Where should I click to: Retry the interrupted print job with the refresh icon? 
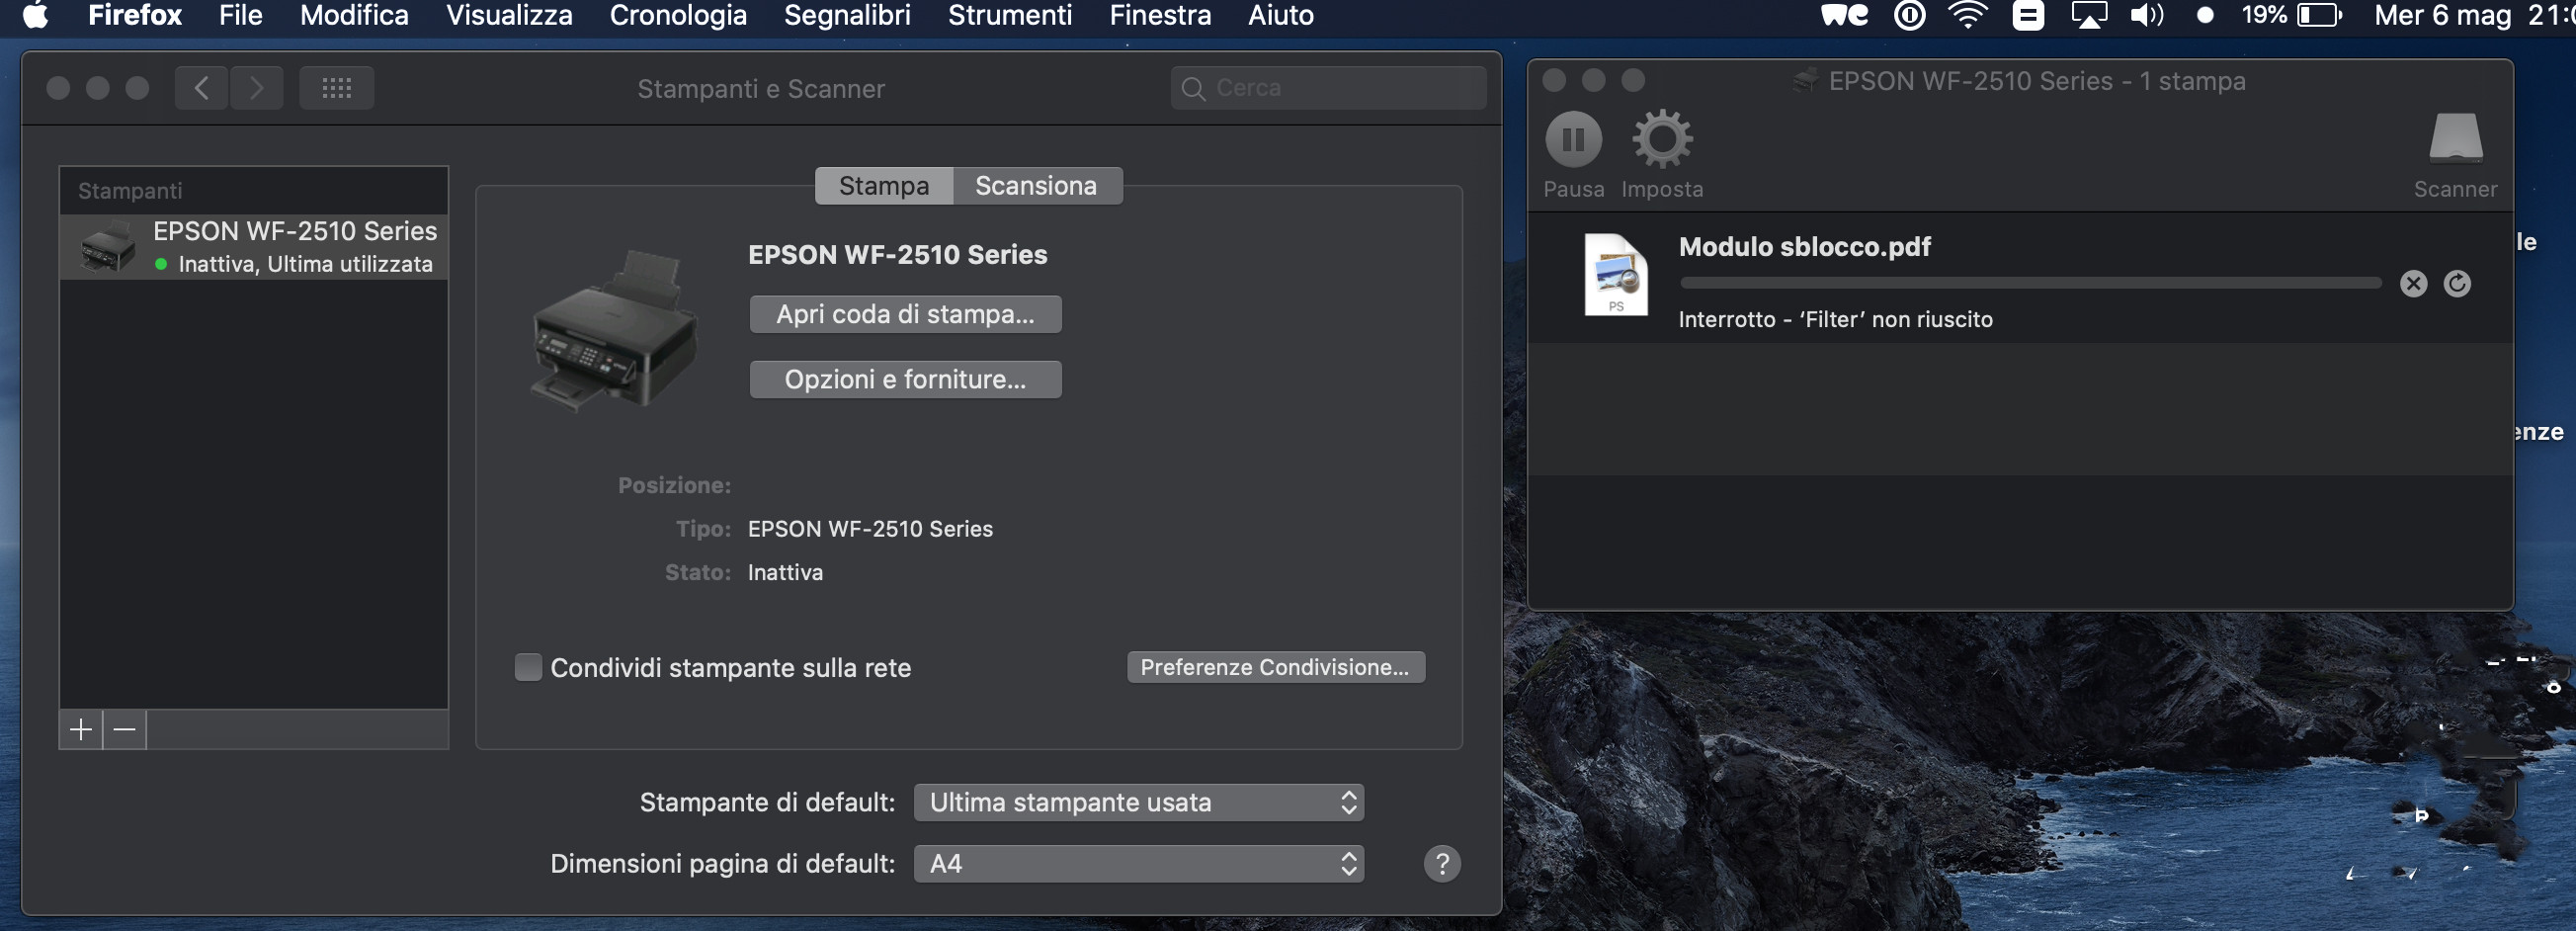pyautogui.click(x=2458, y=283)
